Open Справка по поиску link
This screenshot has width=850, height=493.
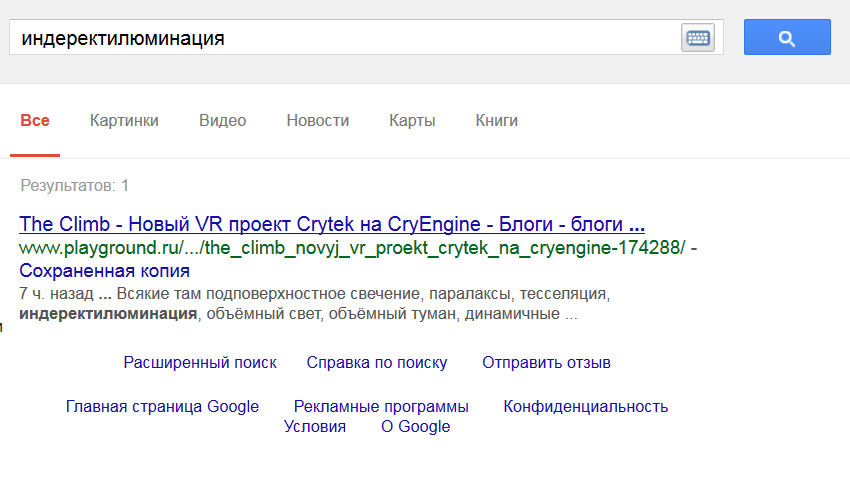pos(377,362)
